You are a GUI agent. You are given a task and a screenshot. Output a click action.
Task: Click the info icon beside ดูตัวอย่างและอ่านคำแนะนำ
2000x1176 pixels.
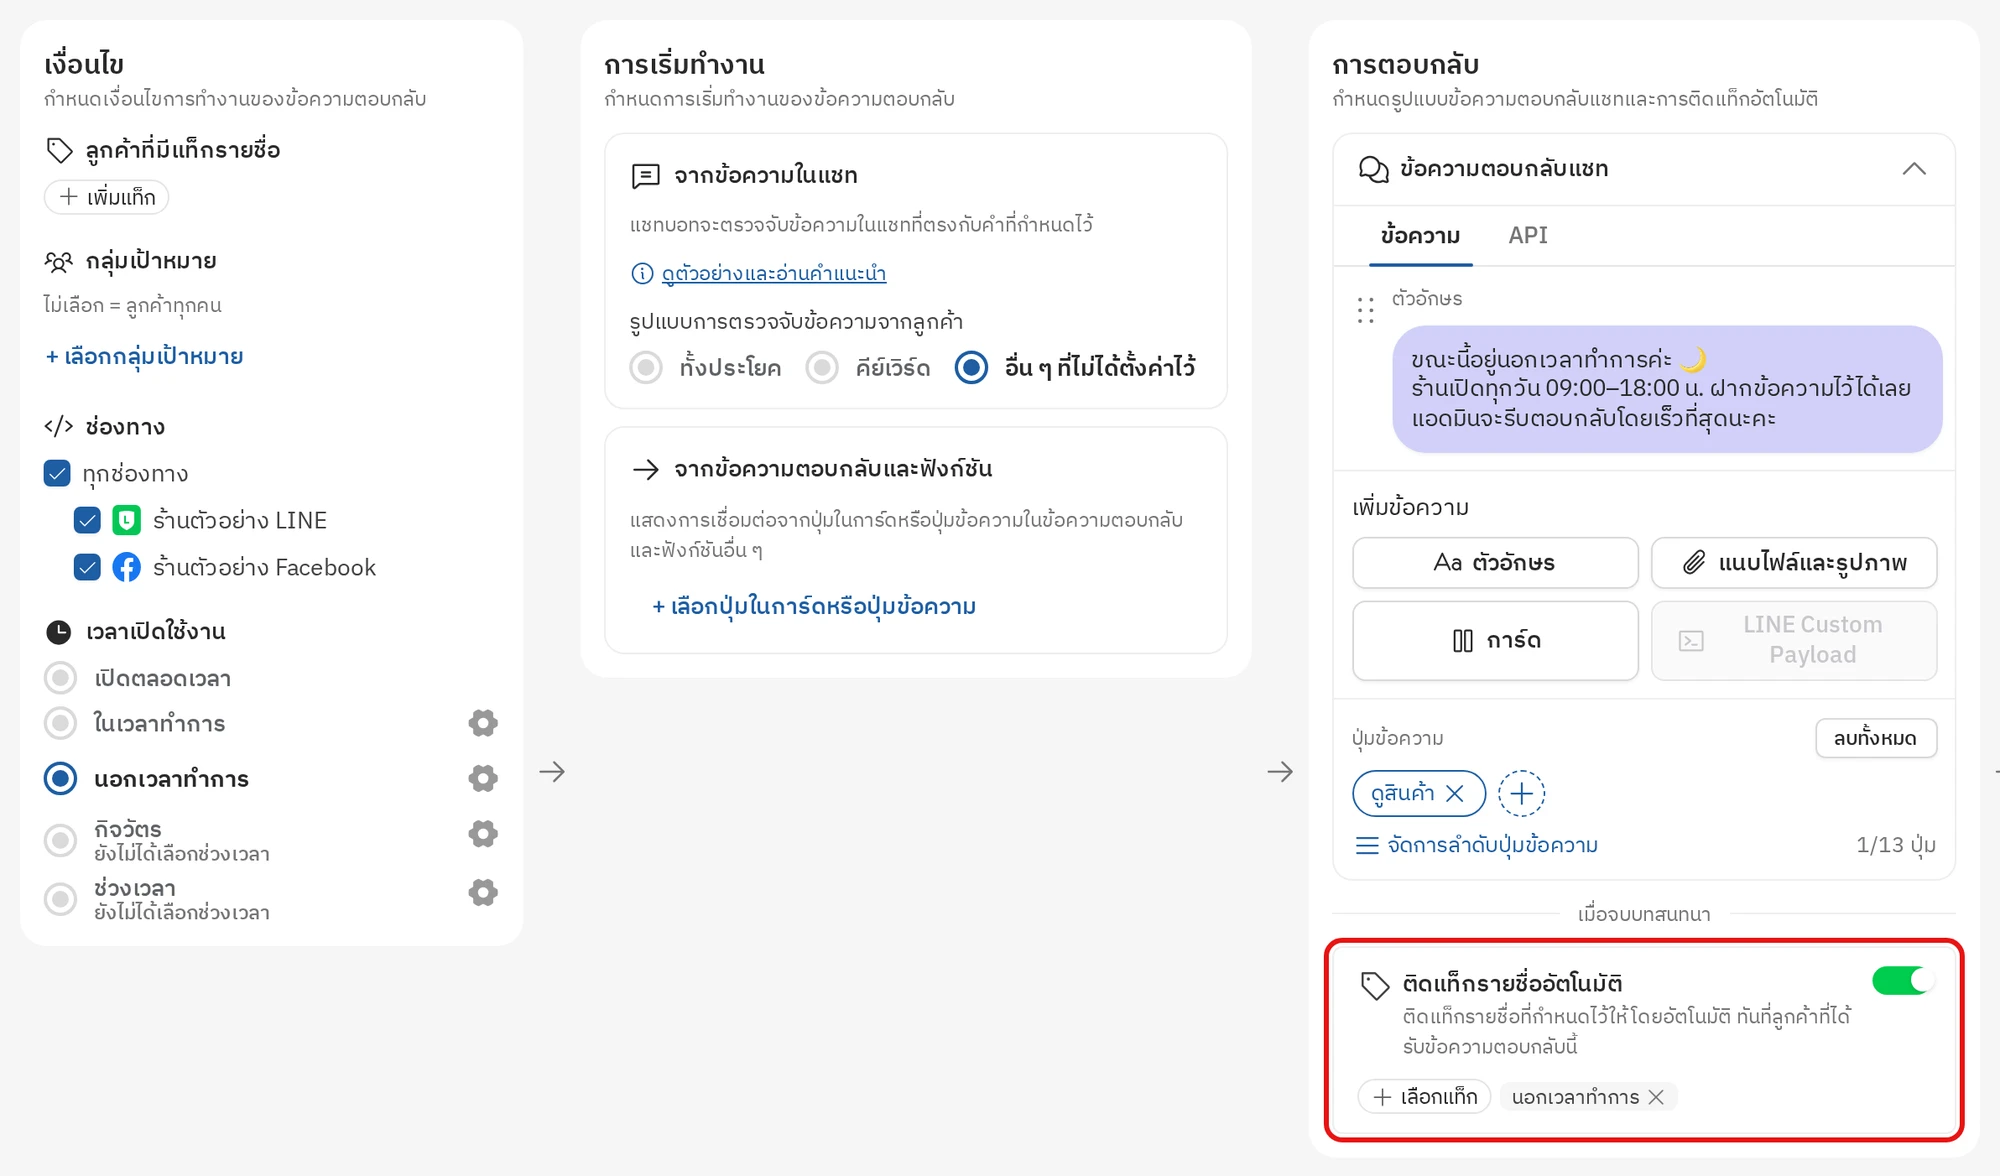coord(642,273)
